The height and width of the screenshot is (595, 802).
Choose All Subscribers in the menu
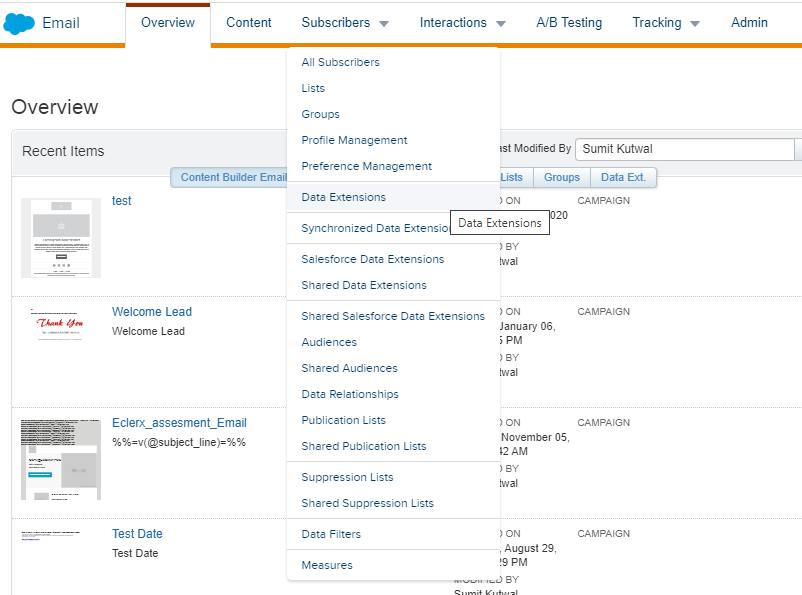click(341, 62)
